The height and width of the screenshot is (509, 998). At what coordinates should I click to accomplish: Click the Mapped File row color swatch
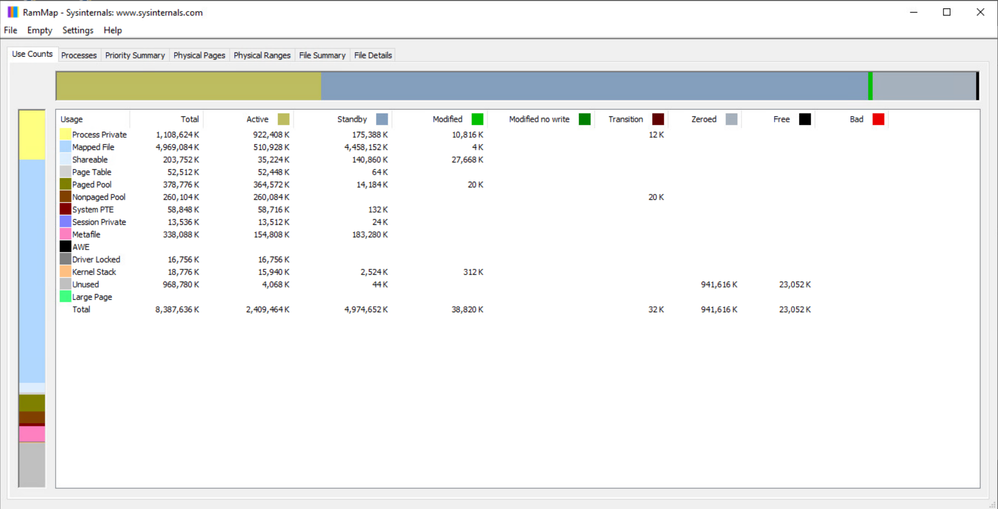(66, 147)
